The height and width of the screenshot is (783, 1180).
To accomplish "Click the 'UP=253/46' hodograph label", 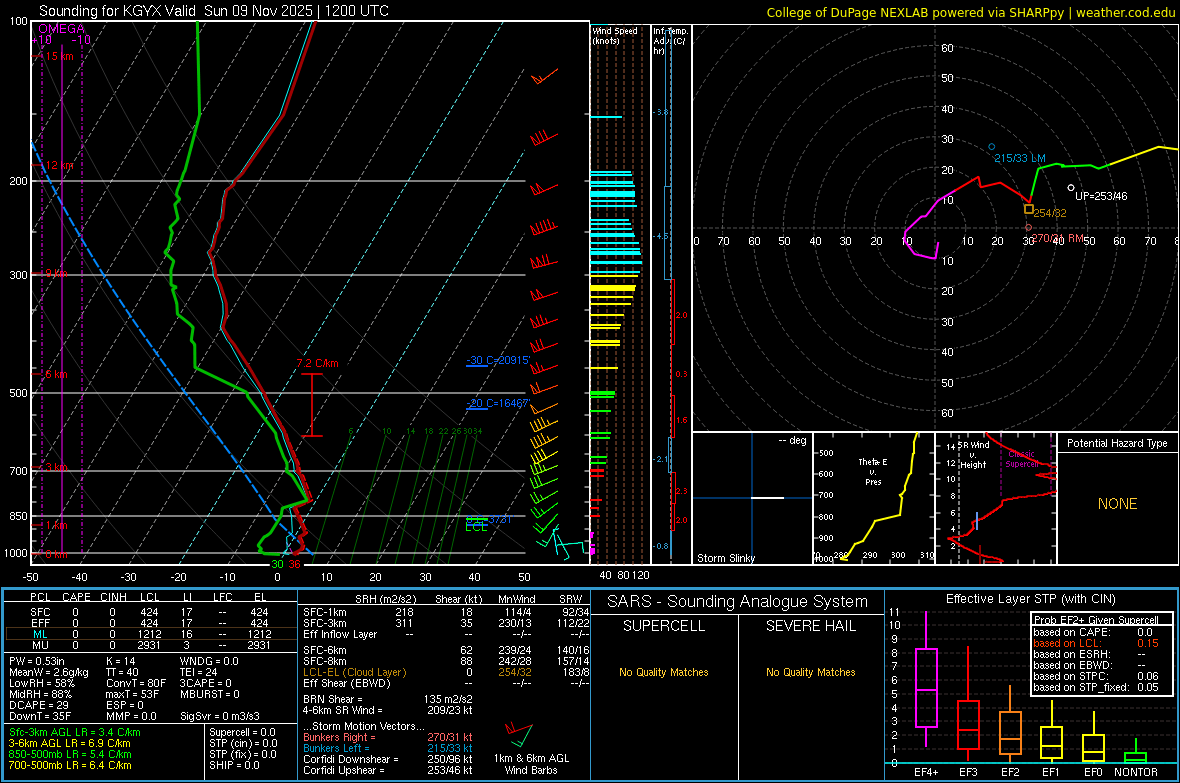I will (x=1101, y=196).
